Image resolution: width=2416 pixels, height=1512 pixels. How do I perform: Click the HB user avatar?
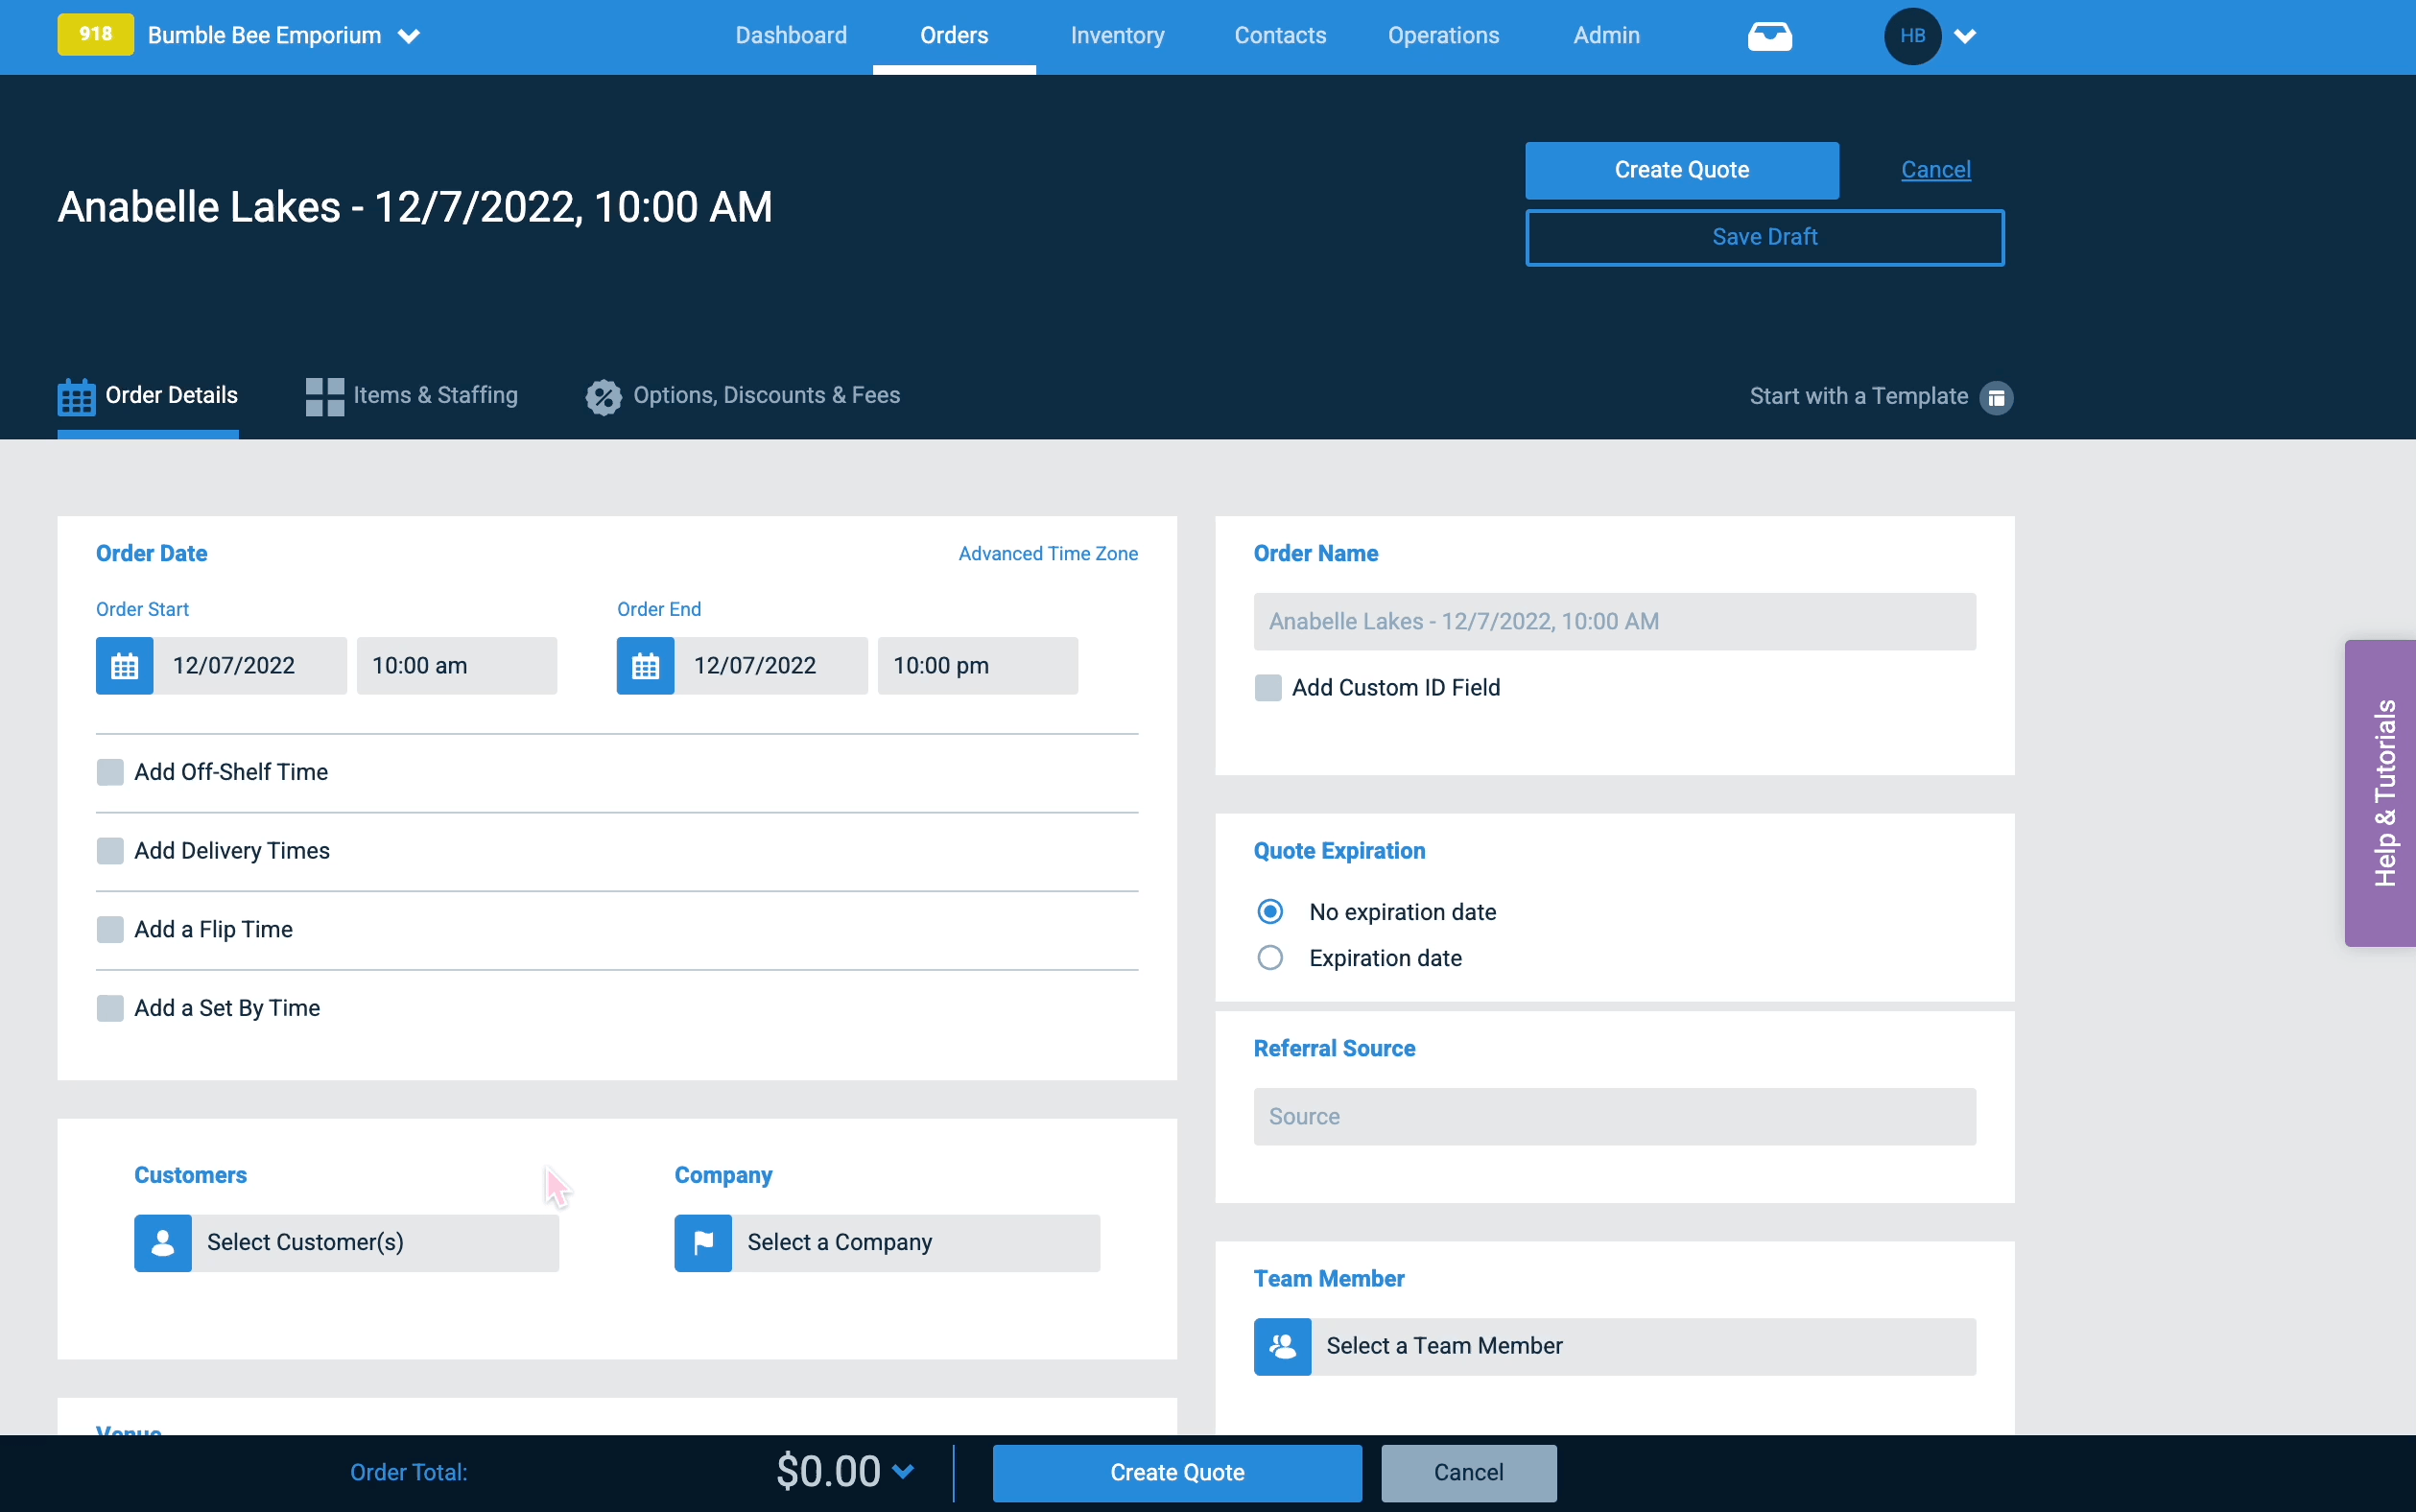(x=1912, y=36)
